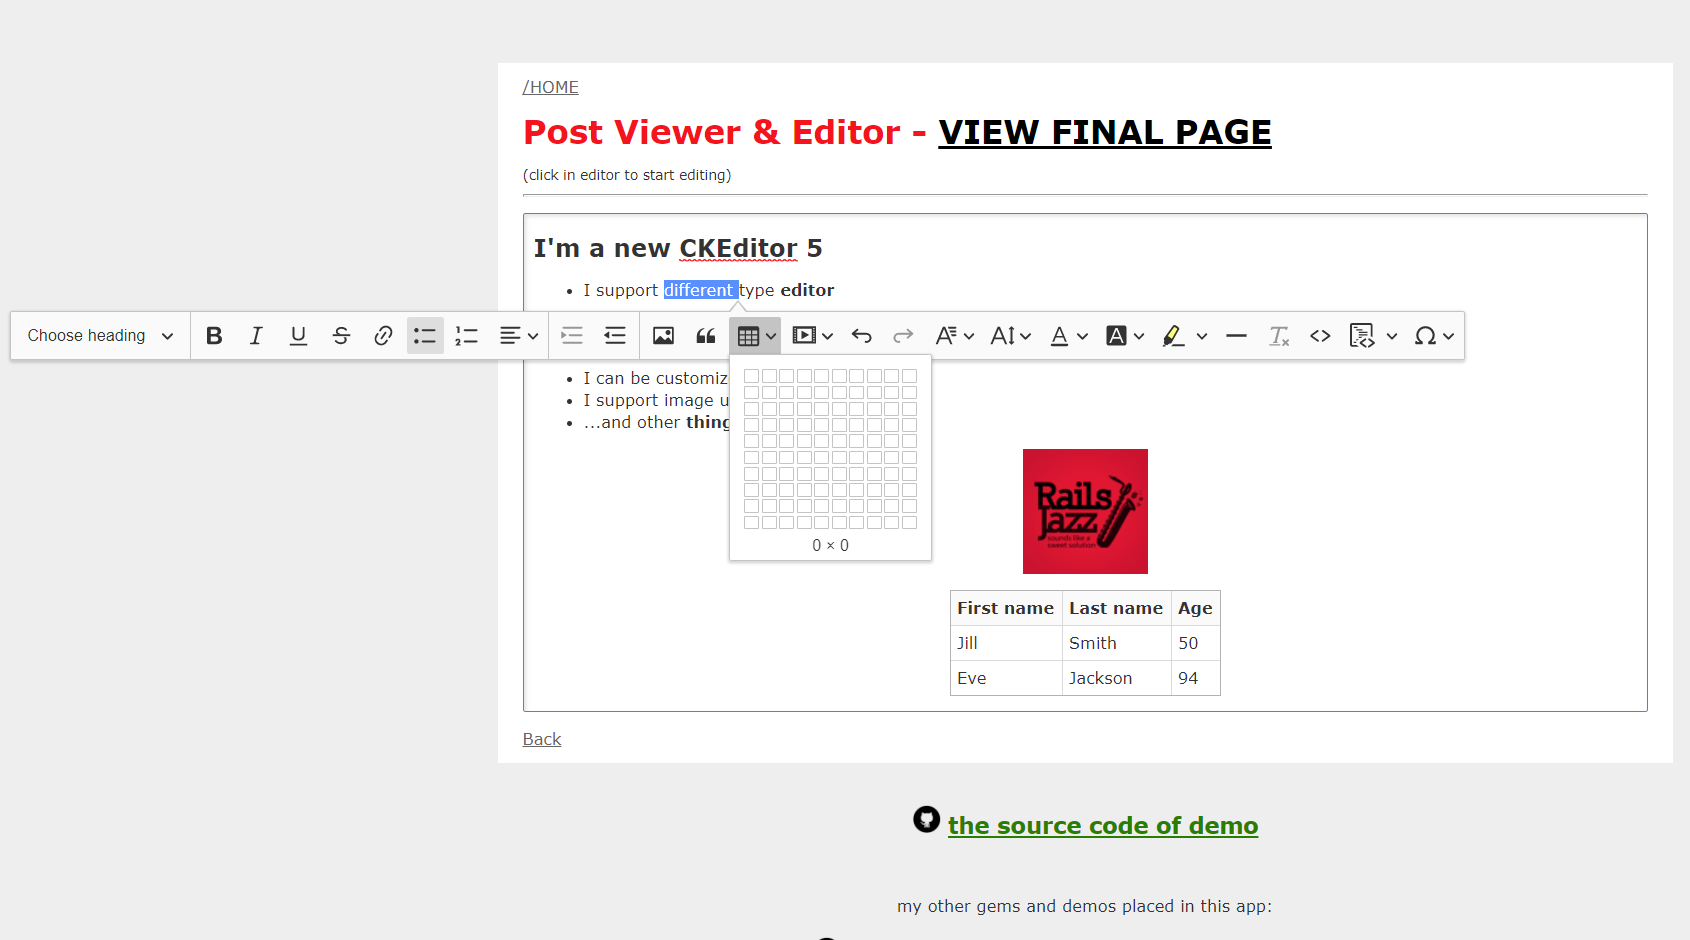Click the insert code block icon
The width and height of the screenshot is (1690, 940).
pyautogui.click(x=1362, y=336)
